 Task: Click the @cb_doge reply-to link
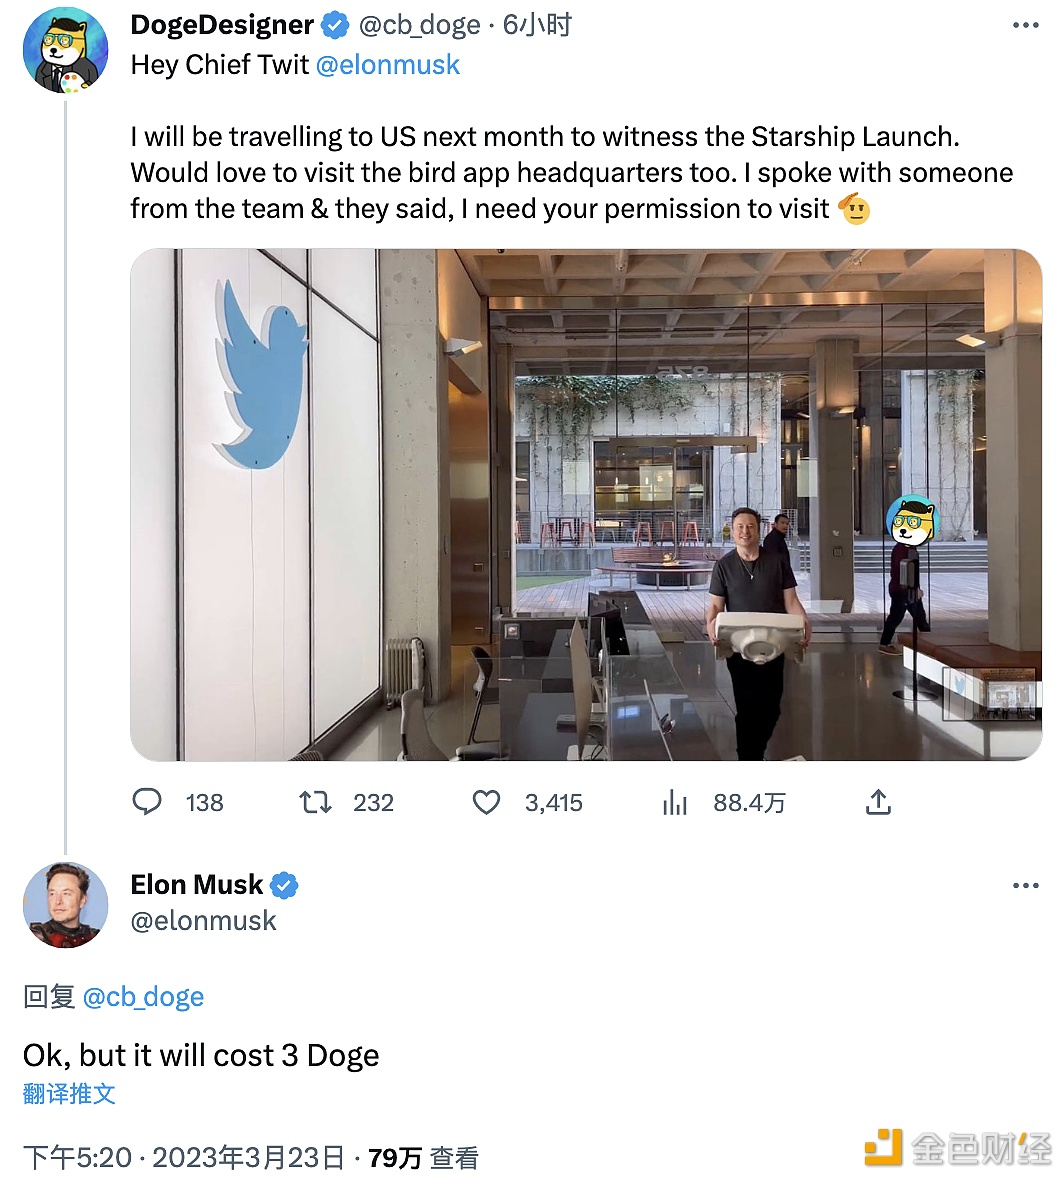143,997
